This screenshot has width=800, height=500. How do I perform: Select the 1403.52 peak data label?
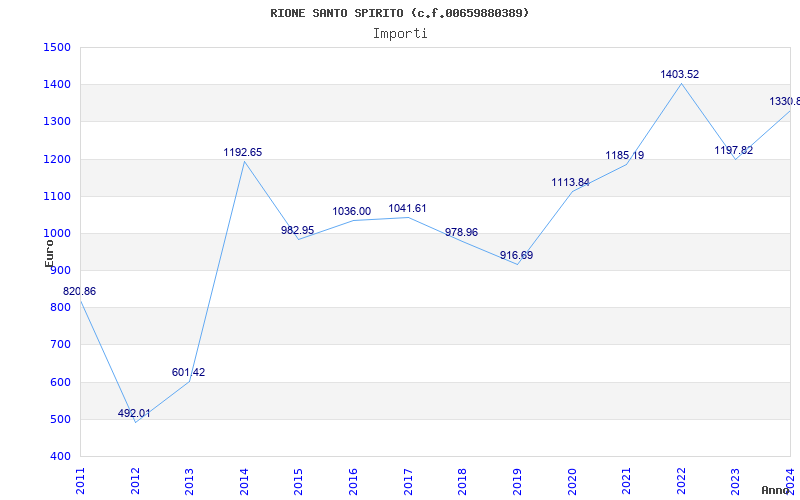[680, 74]
